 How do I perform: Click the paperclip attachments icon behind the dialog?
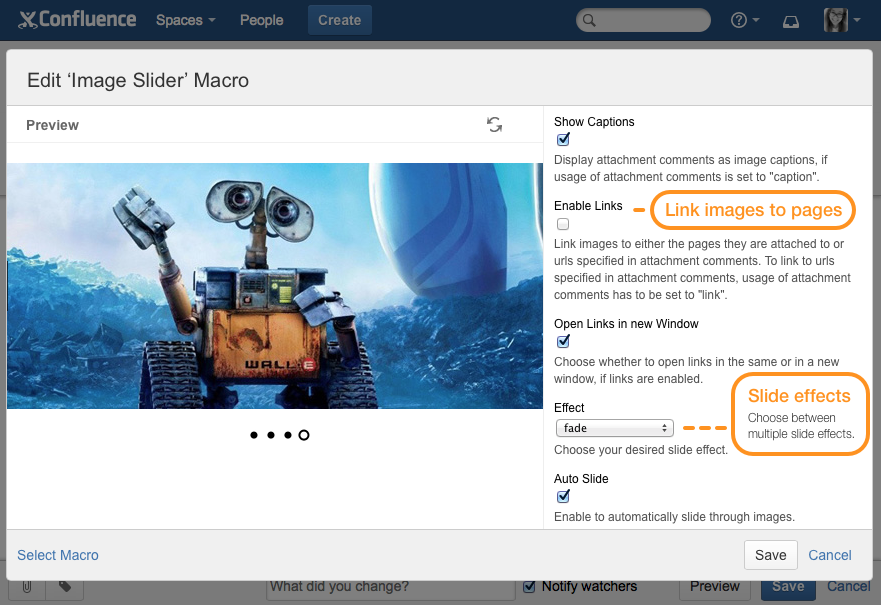[x=26, y=587]
